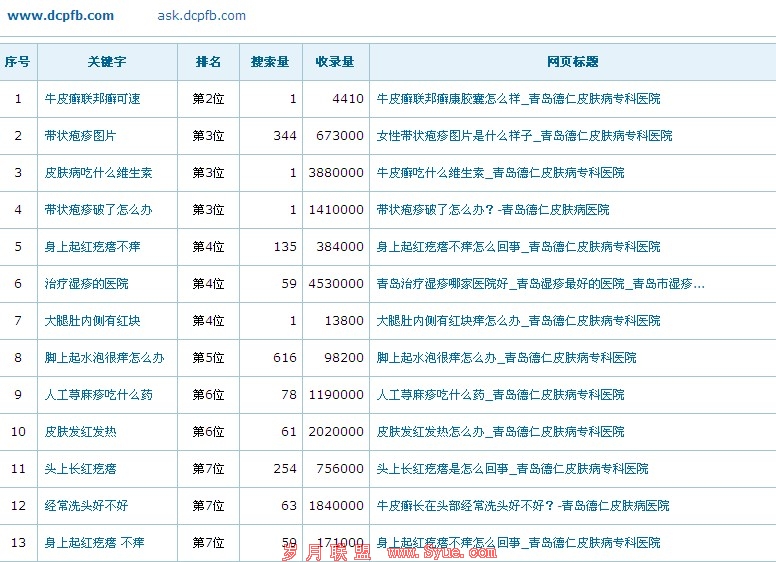Open page title 青岛治疗湿疹哪家医院好
This screenshot has height=562, width=776.
coord(540,284)
